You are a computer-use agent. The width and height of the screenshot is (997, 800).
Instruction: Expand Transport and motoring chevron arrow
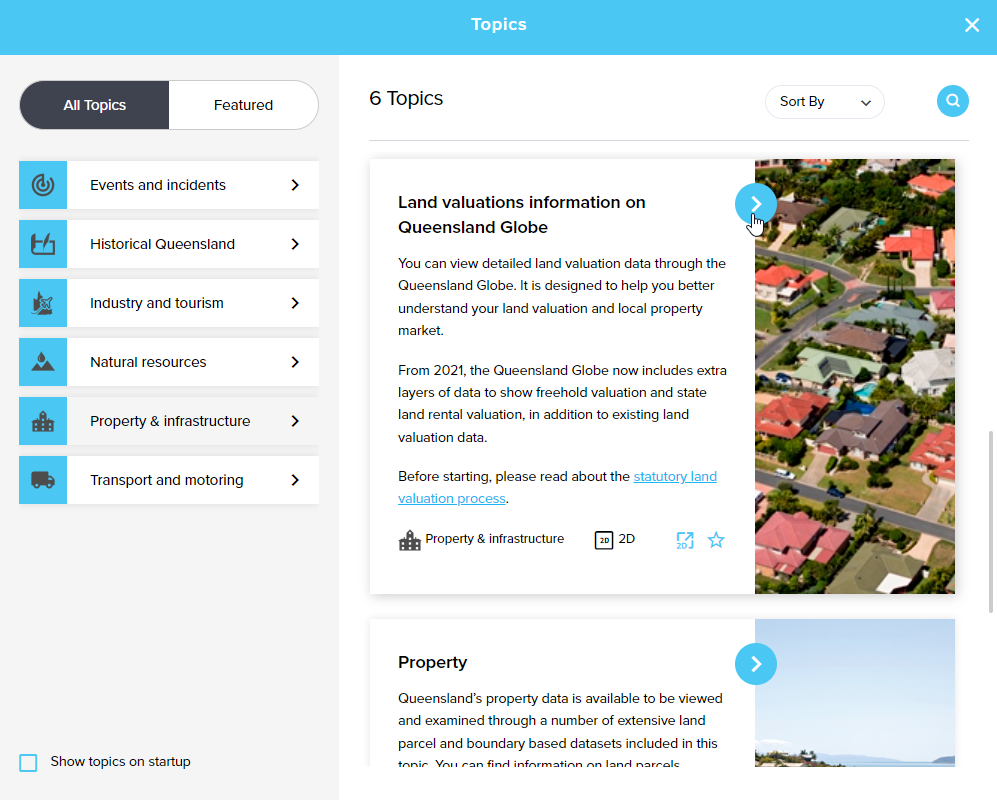coord(295,480)
